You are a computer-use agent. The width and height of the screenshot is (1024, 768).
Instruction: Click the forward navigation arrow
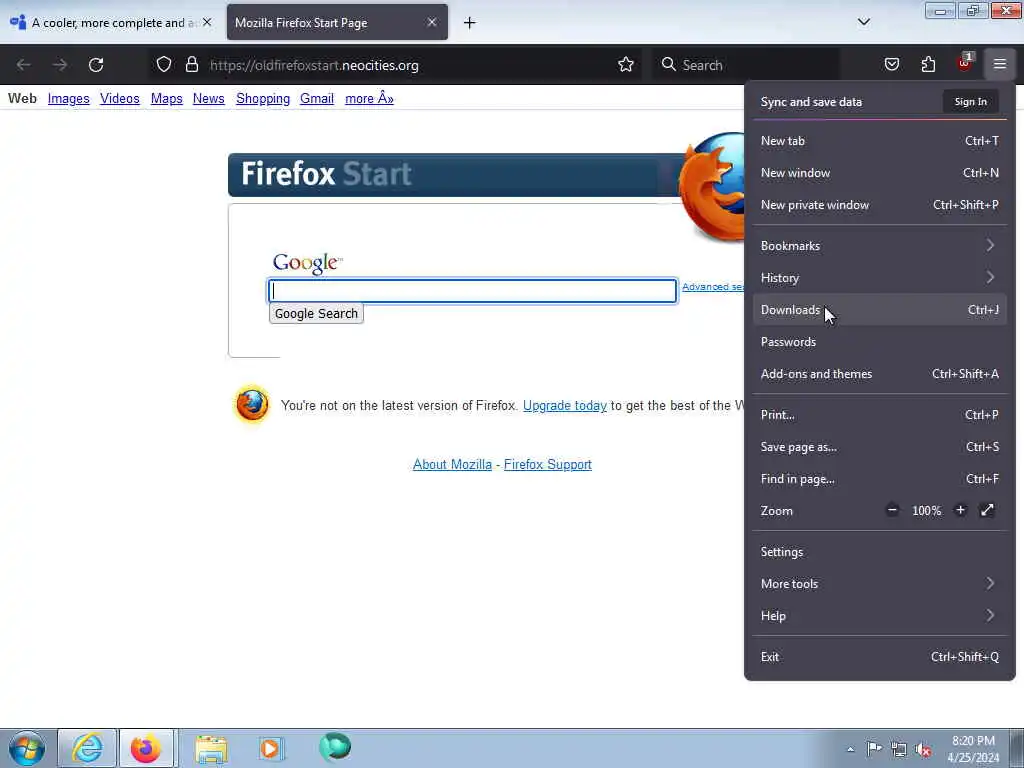point(60,65)
